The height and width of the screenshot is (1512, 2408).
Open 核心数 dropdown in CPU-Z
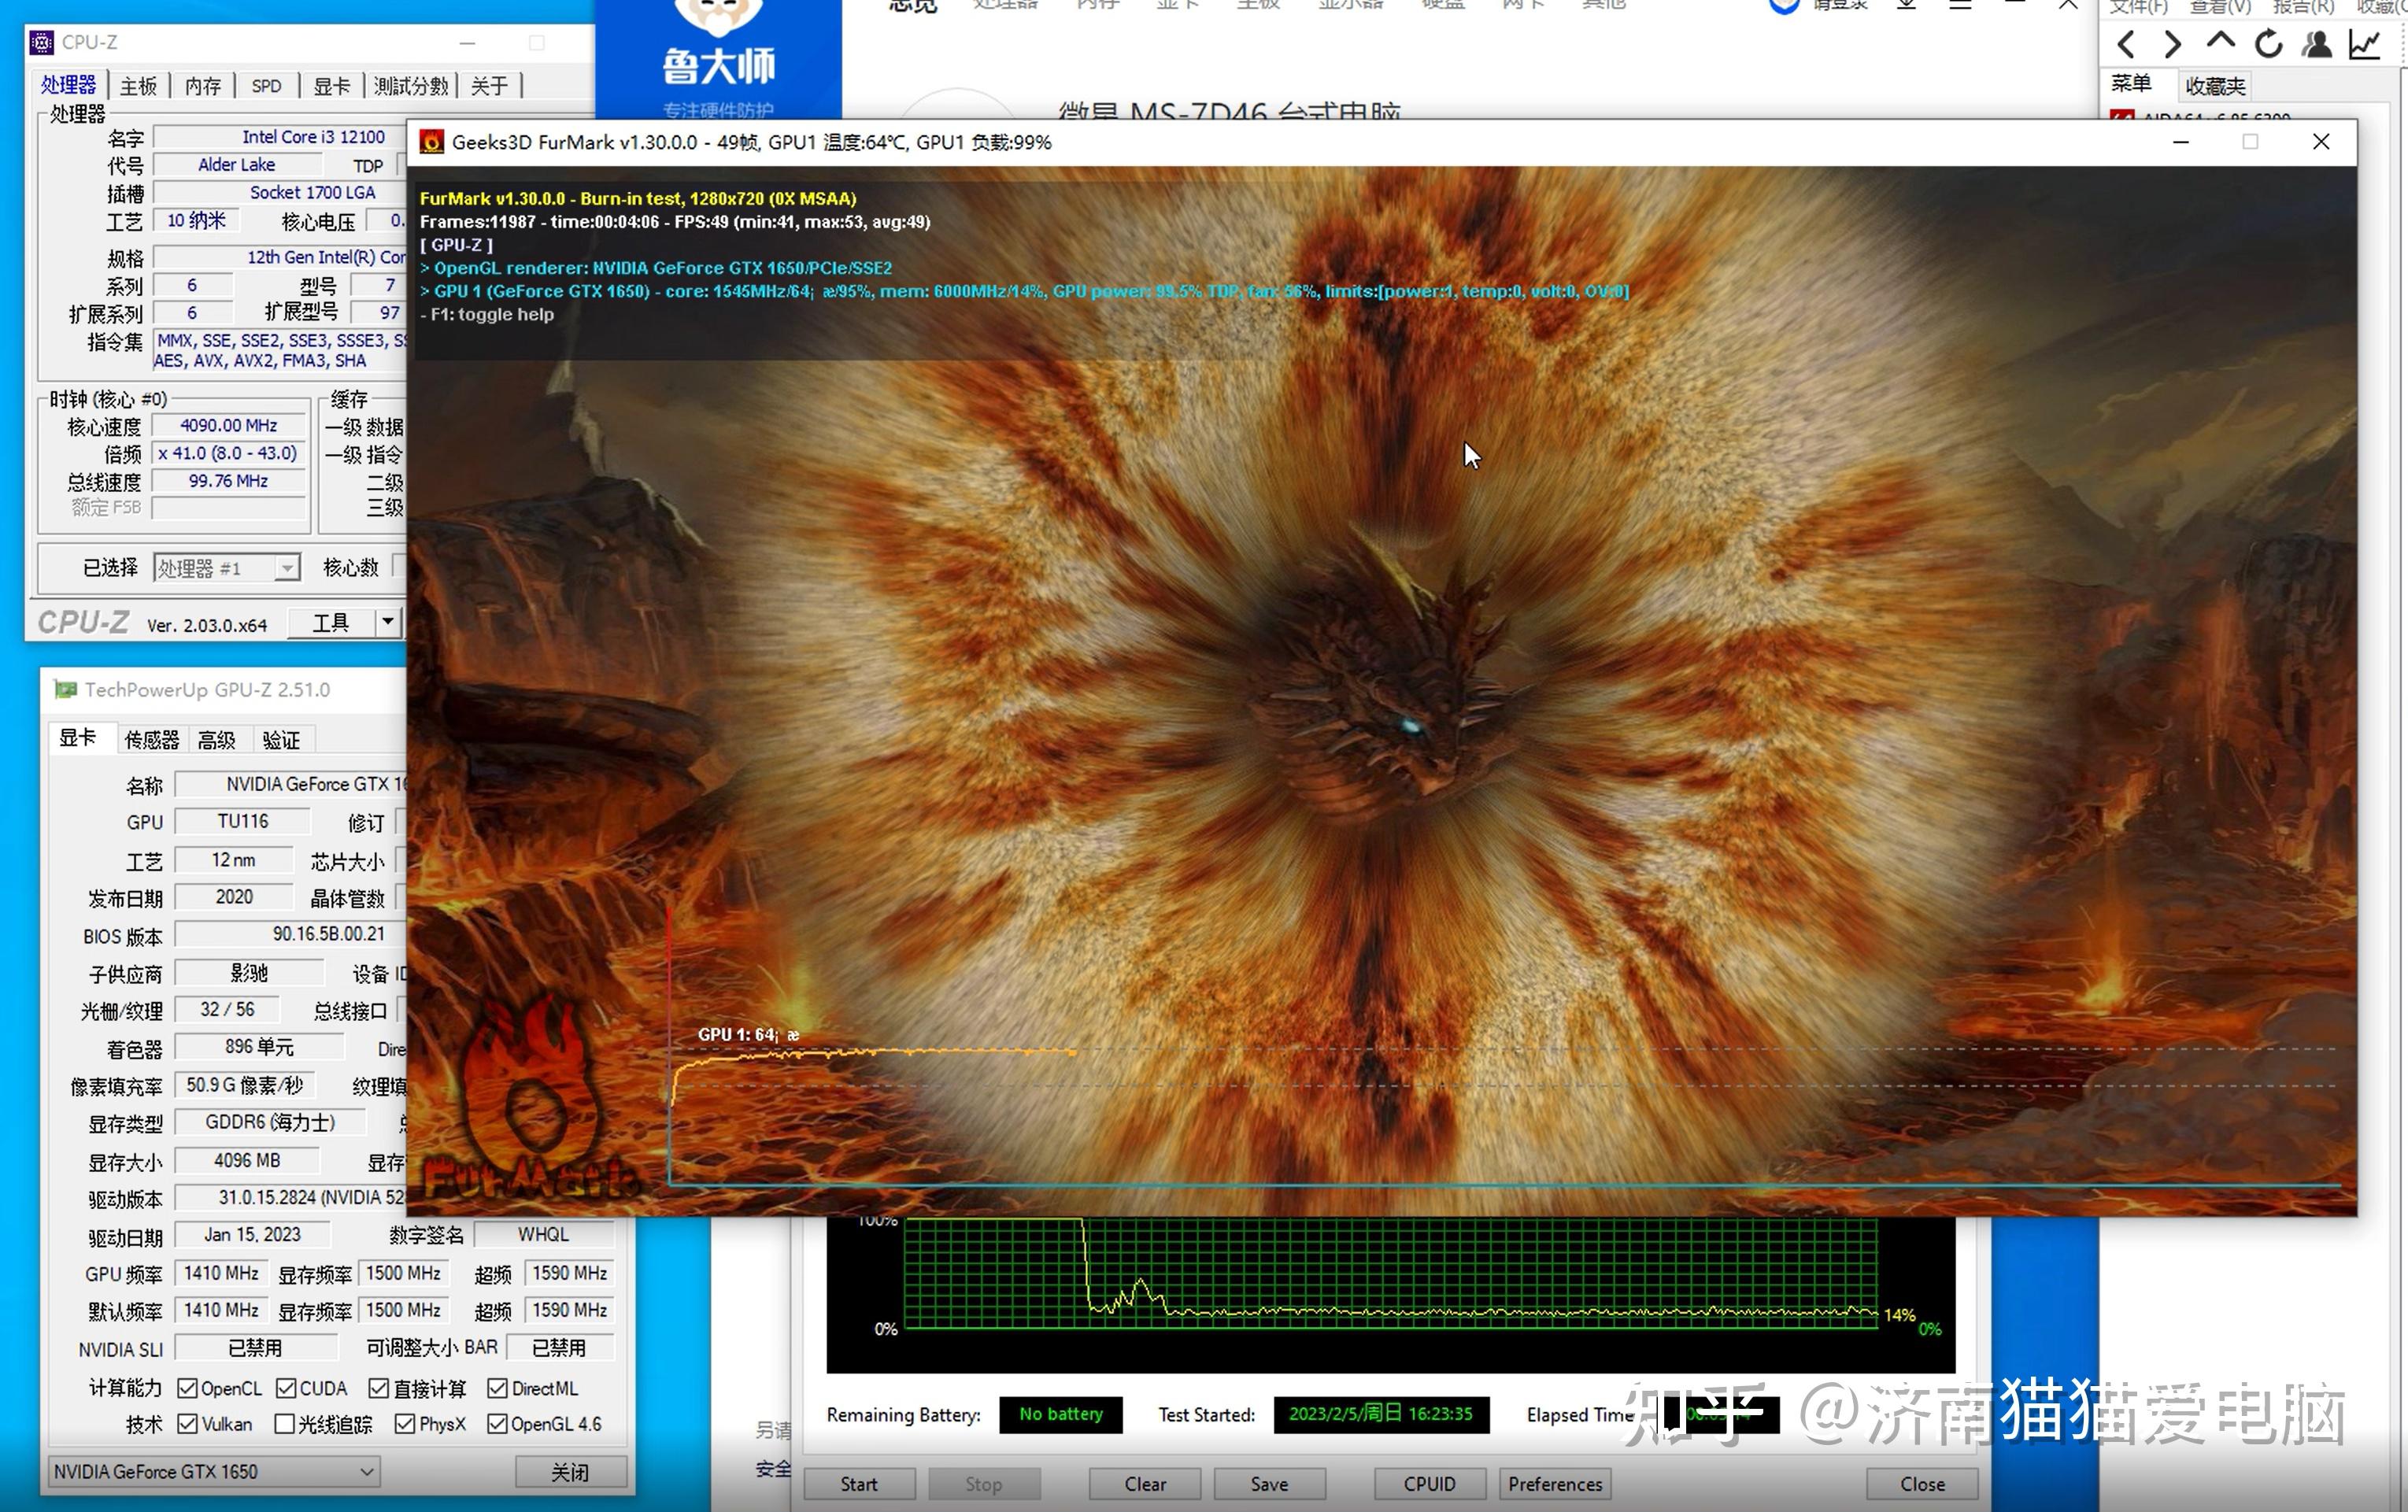pyautogui.click(x=398, y=566)
